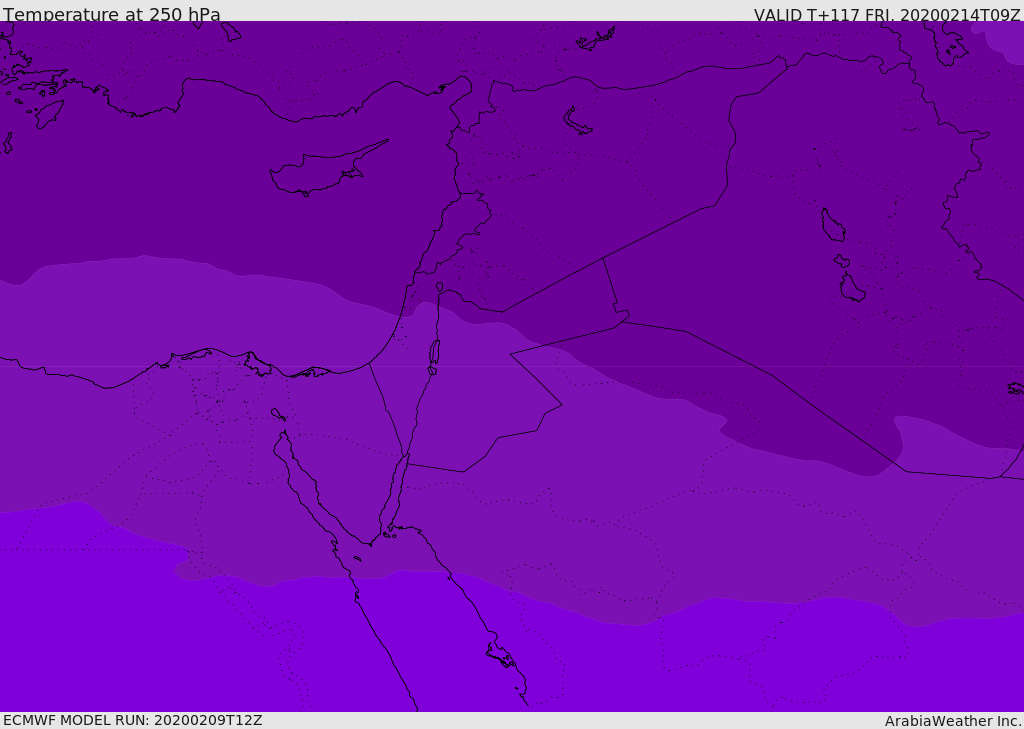This screenshot has width=1024, height=729.
Task: Click the 'ArabiaWeather Inc.' credit text
Action: pyautogui.click(x=953, y=721)
